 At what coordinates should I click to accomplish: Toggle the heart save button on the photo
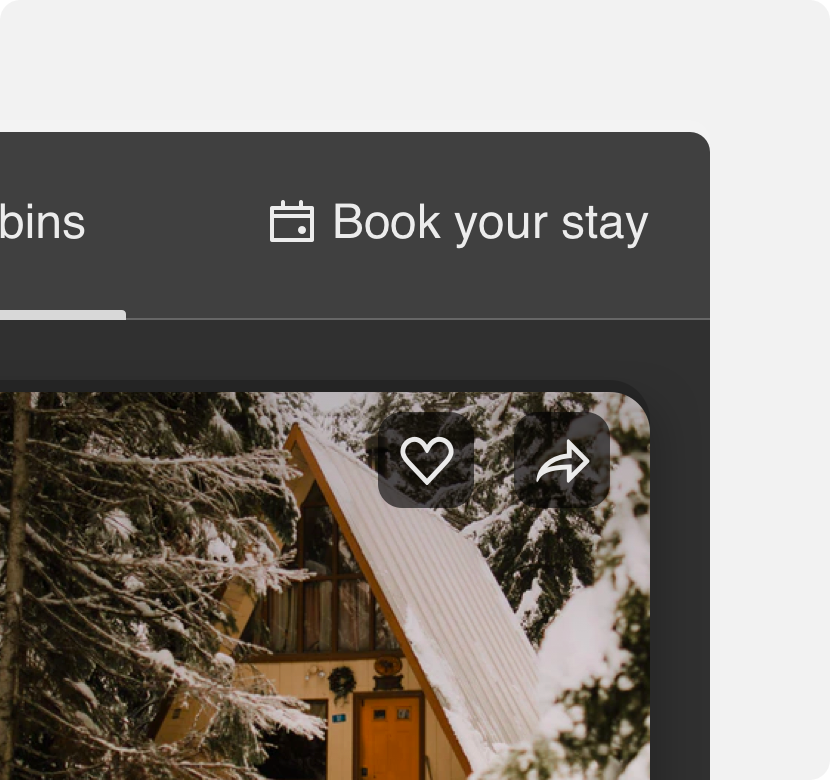[426, 460]
